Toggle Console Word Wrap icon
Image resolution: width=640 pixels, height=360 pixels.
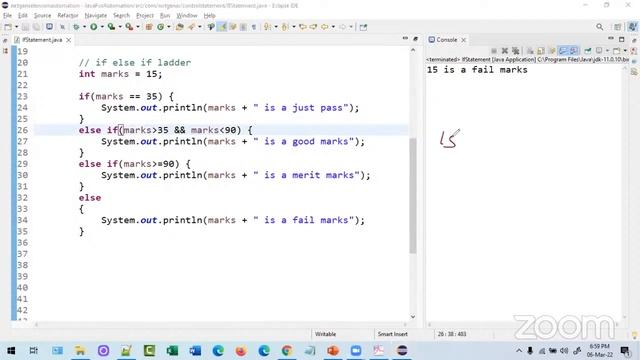(552, 51)
